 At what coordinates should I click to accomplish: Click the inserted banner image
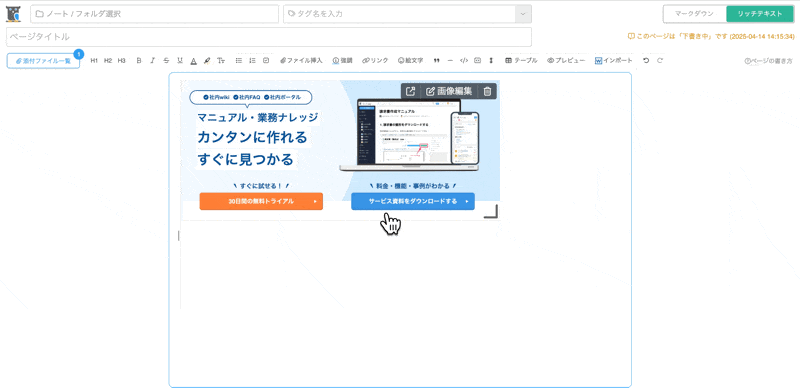tap(341, 150)
